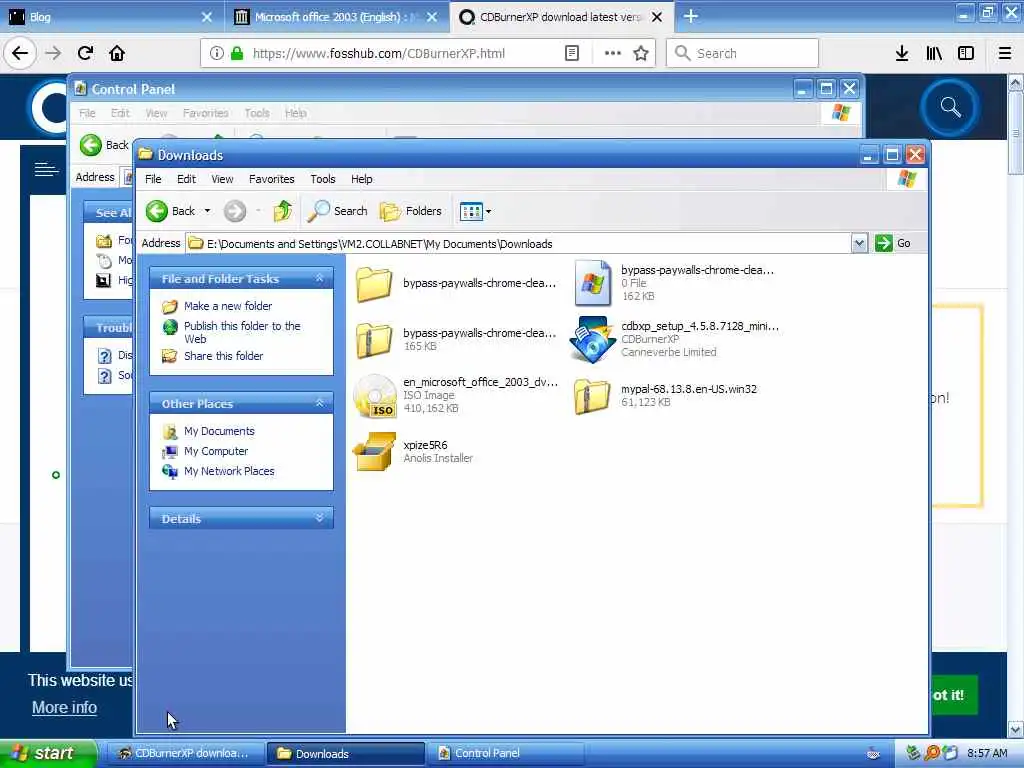Screen dimensions: 1024x768
Task: Select the cdbxp_setup CDBurnerXP installer icon
Action: tap(592, 339)
